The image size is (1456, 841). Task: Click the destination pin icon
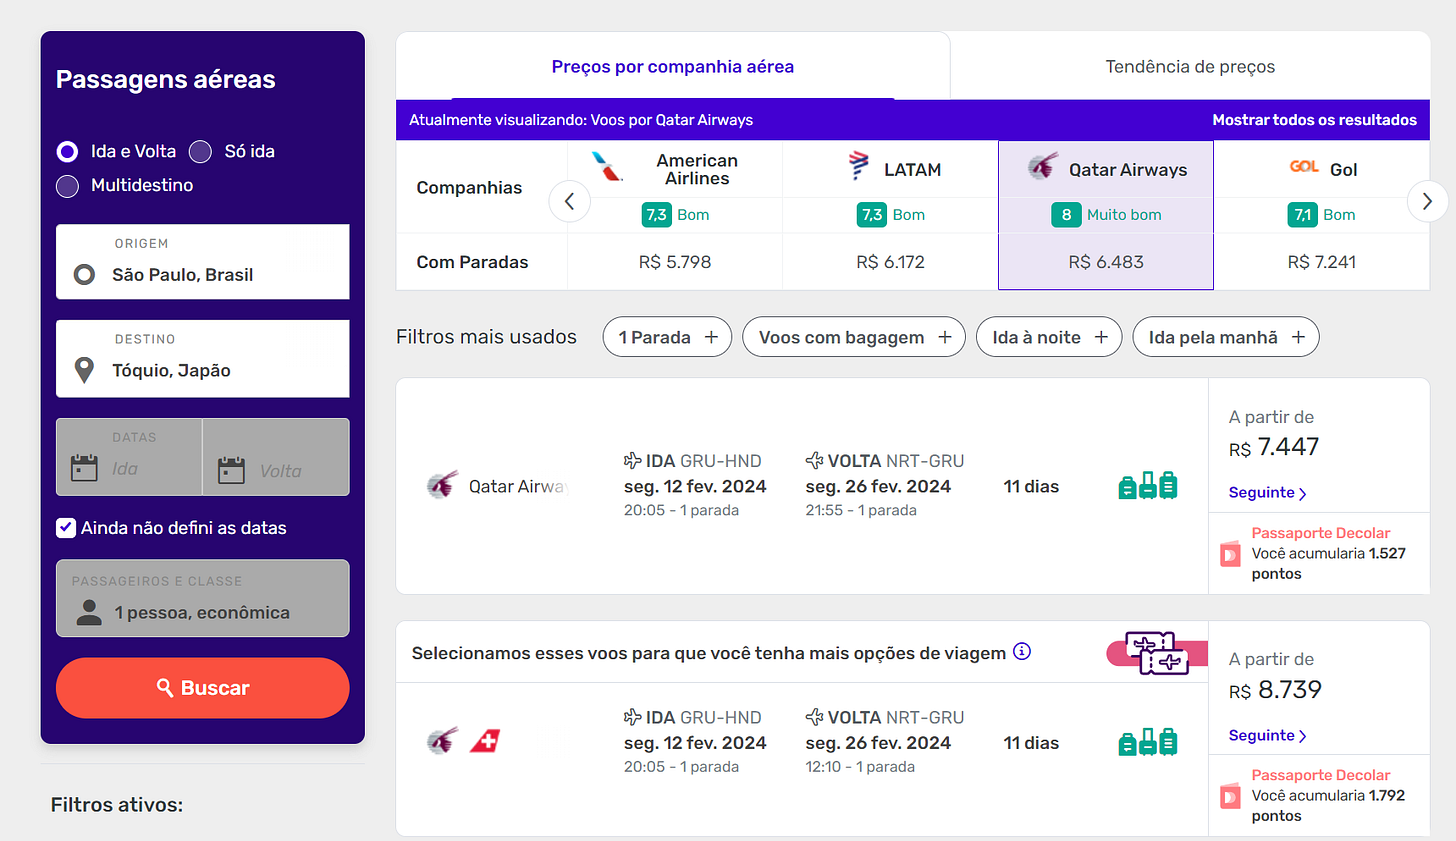tap(85, 370)
